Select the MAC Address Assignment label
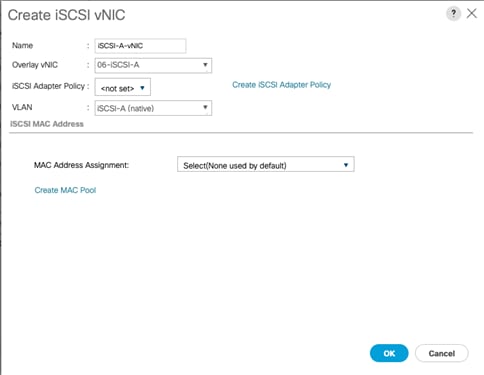Viewport: 484px width, 375px height. 81,165
